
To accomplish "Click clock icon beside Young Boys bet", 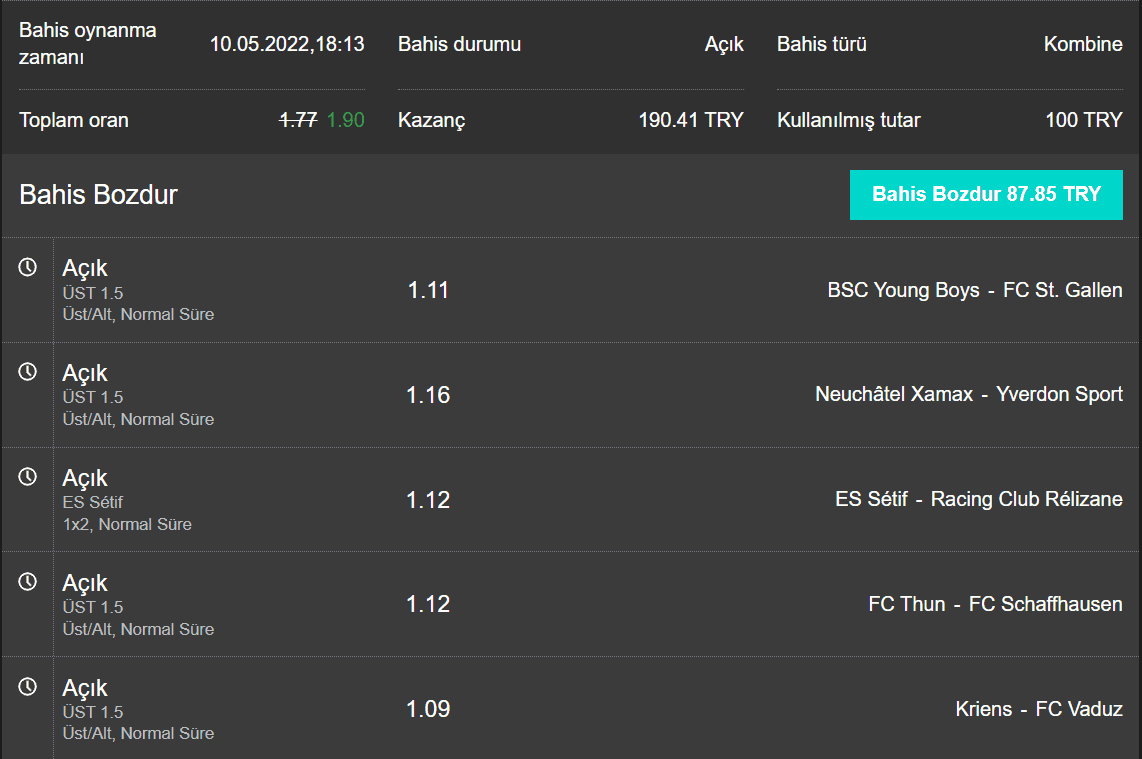I will pos(28,267).
